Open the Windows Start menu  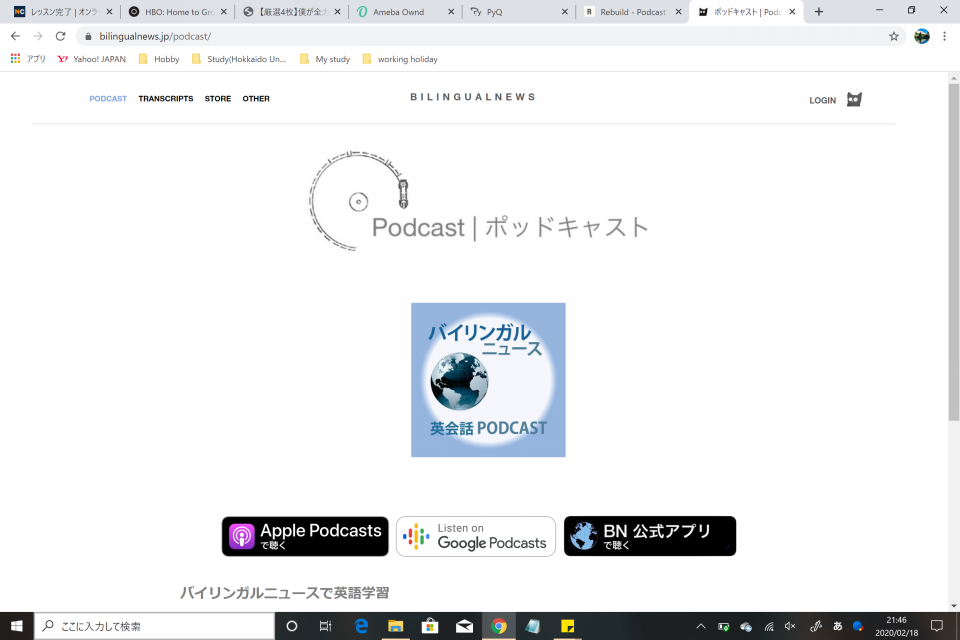[17, 626]
